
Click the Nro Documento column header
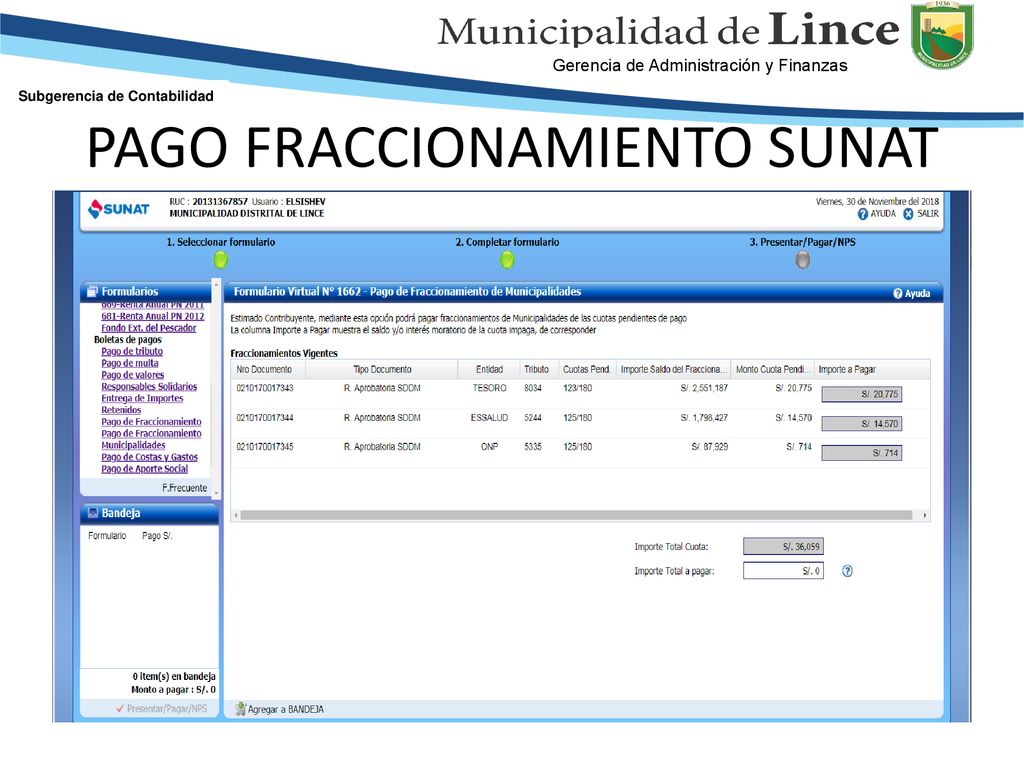[268, 370]
